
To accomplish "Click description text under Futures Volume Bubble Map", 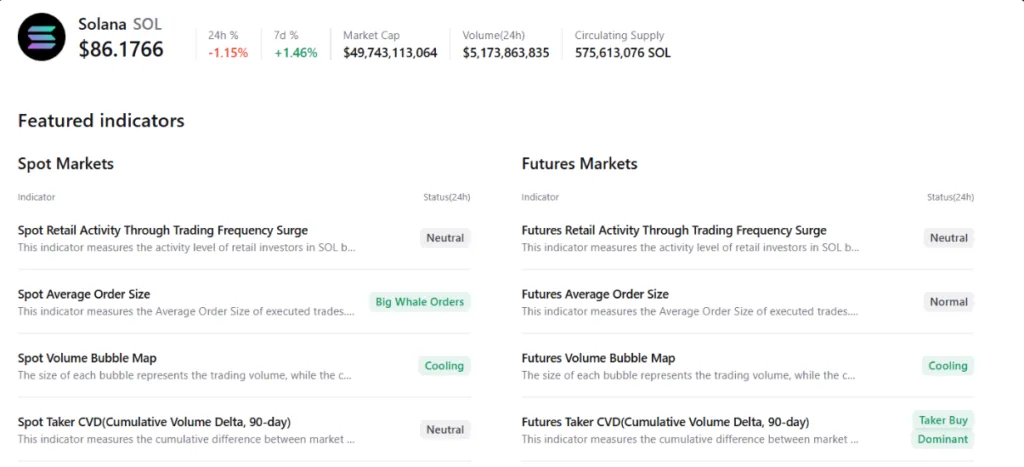I will point(688,376).
